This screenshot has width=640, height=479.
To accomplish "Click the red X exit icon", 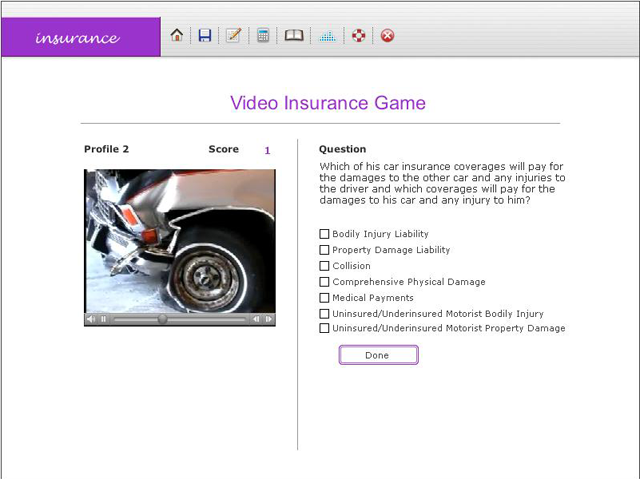I will pyautogui.click(x=387, y=35).
